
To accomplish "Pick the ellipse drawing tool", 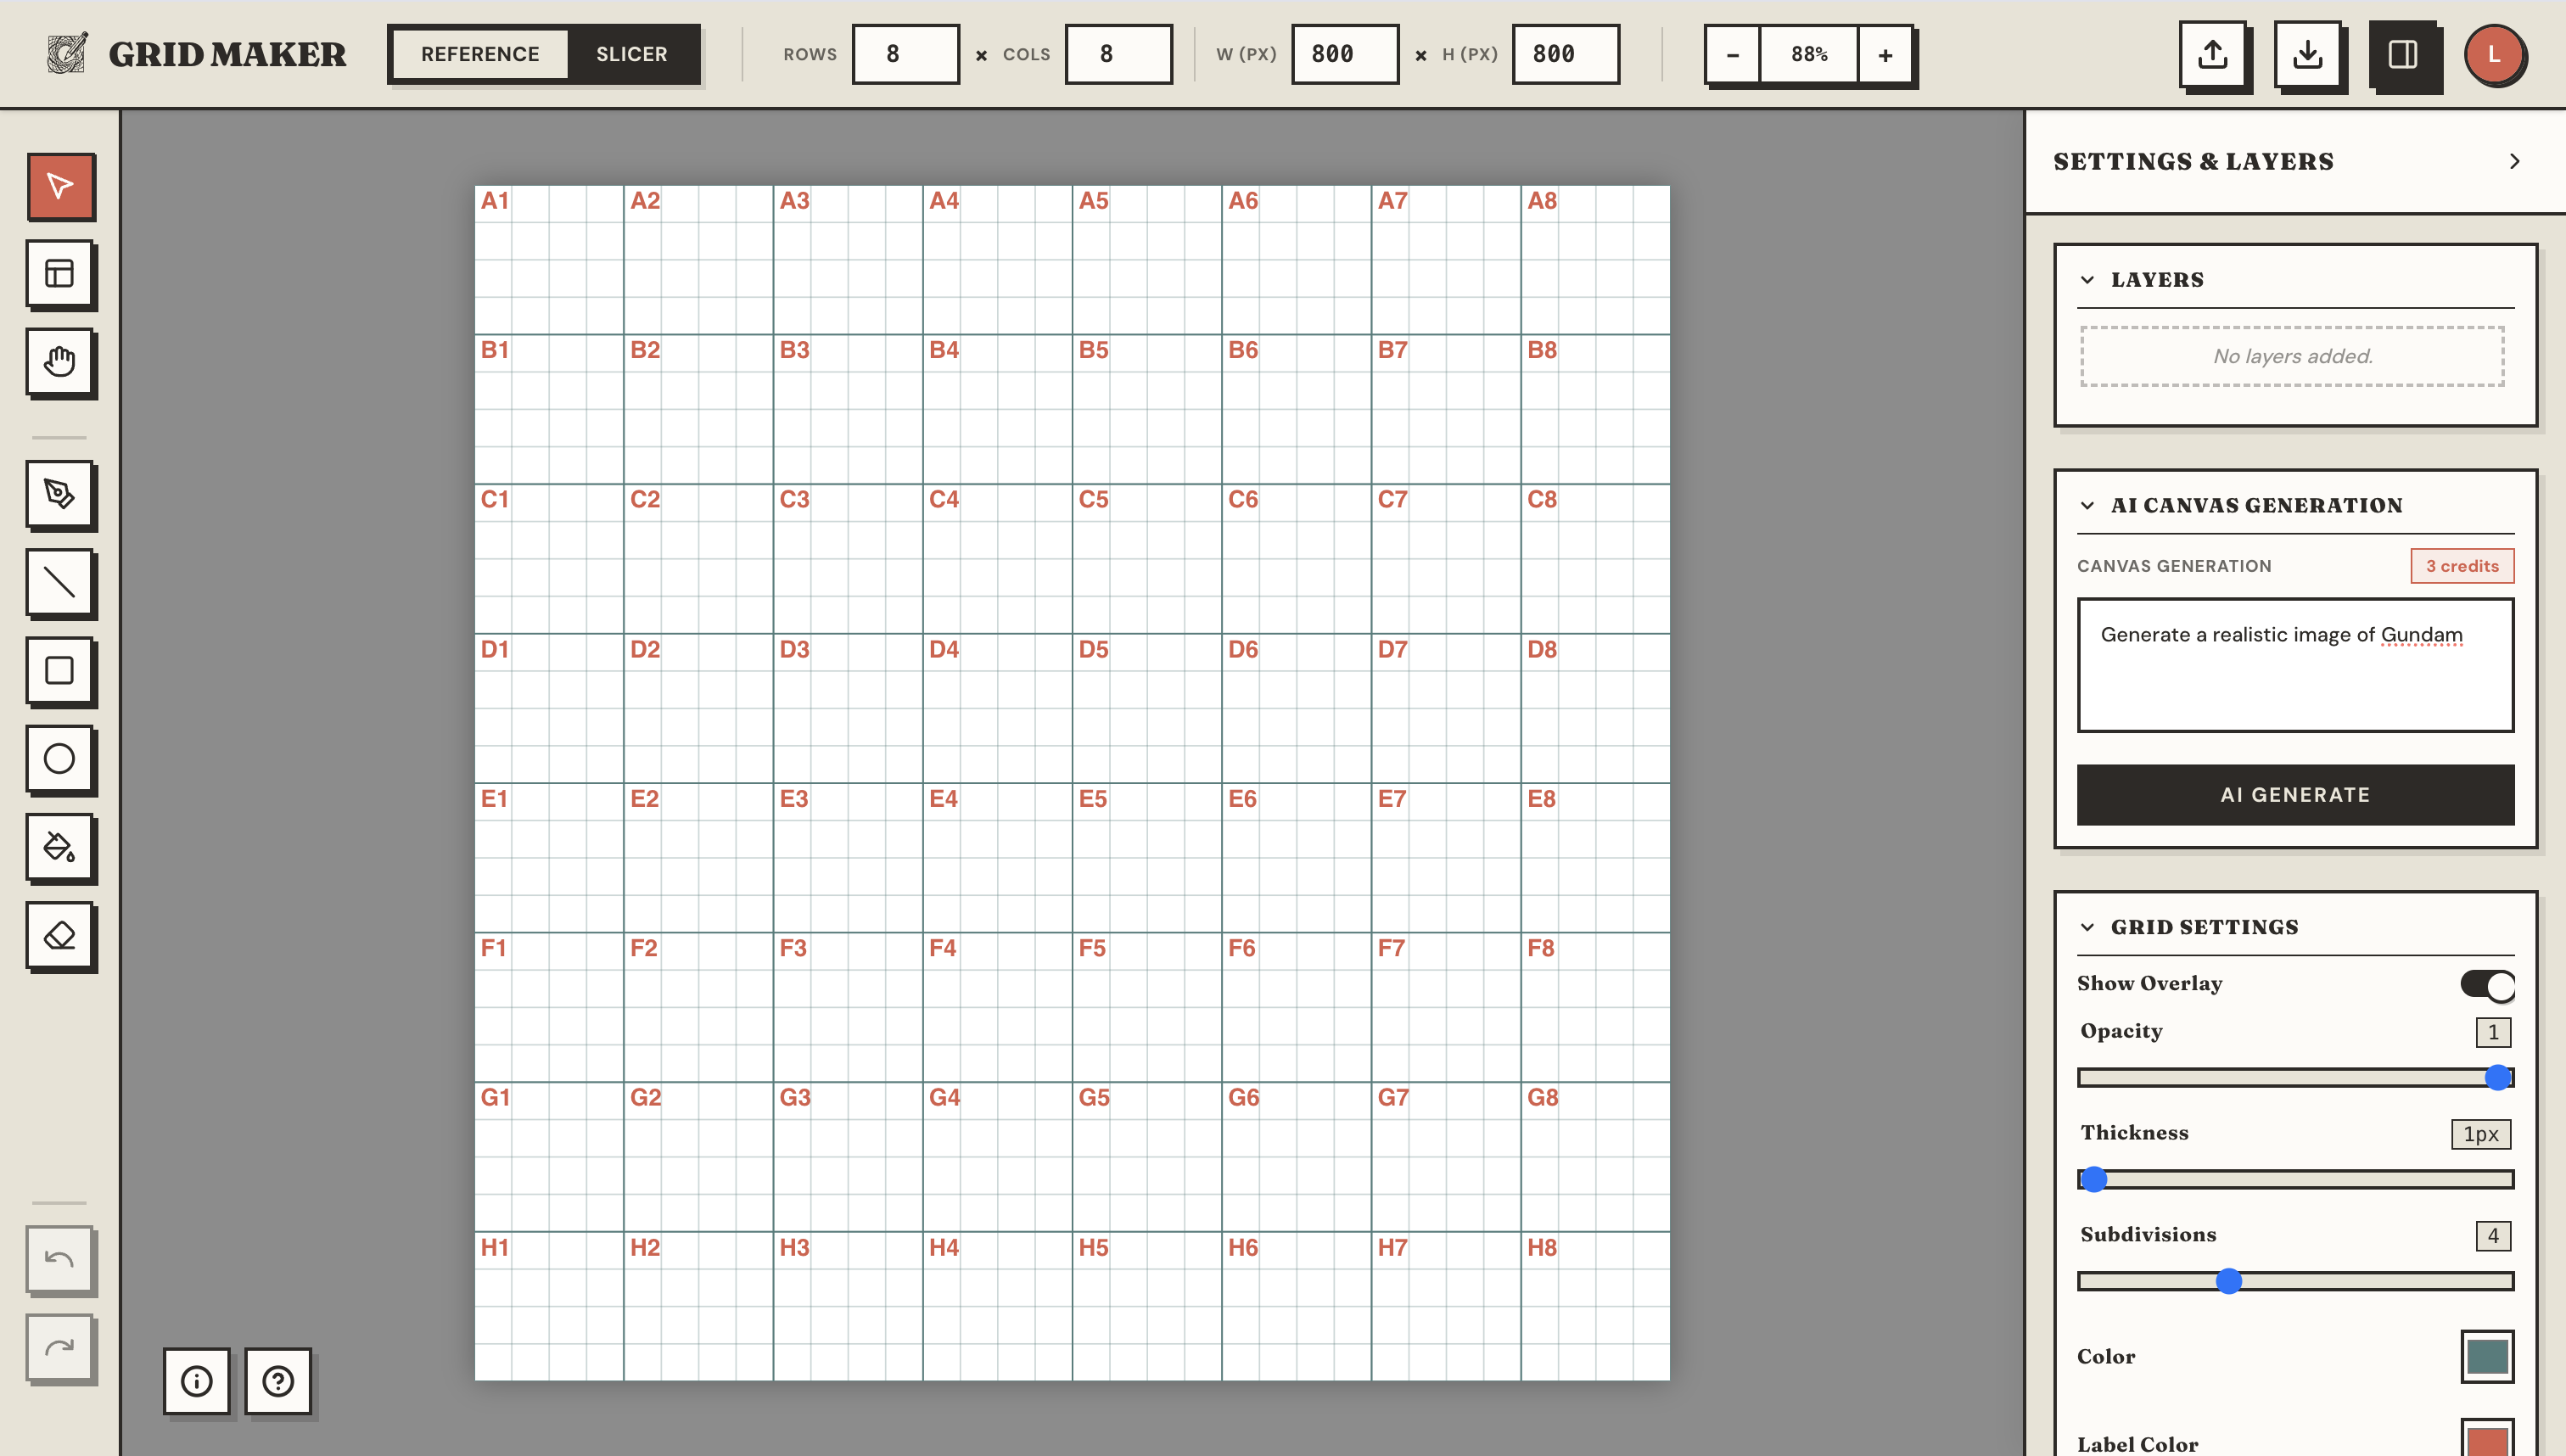I will [x=60, y=759].
